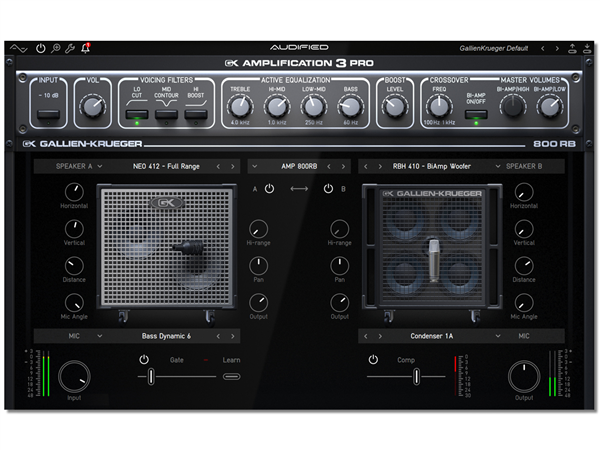Screen dimensions: 600x450
Task: Toggle power for Speaker A
Action: coord(269,188)
